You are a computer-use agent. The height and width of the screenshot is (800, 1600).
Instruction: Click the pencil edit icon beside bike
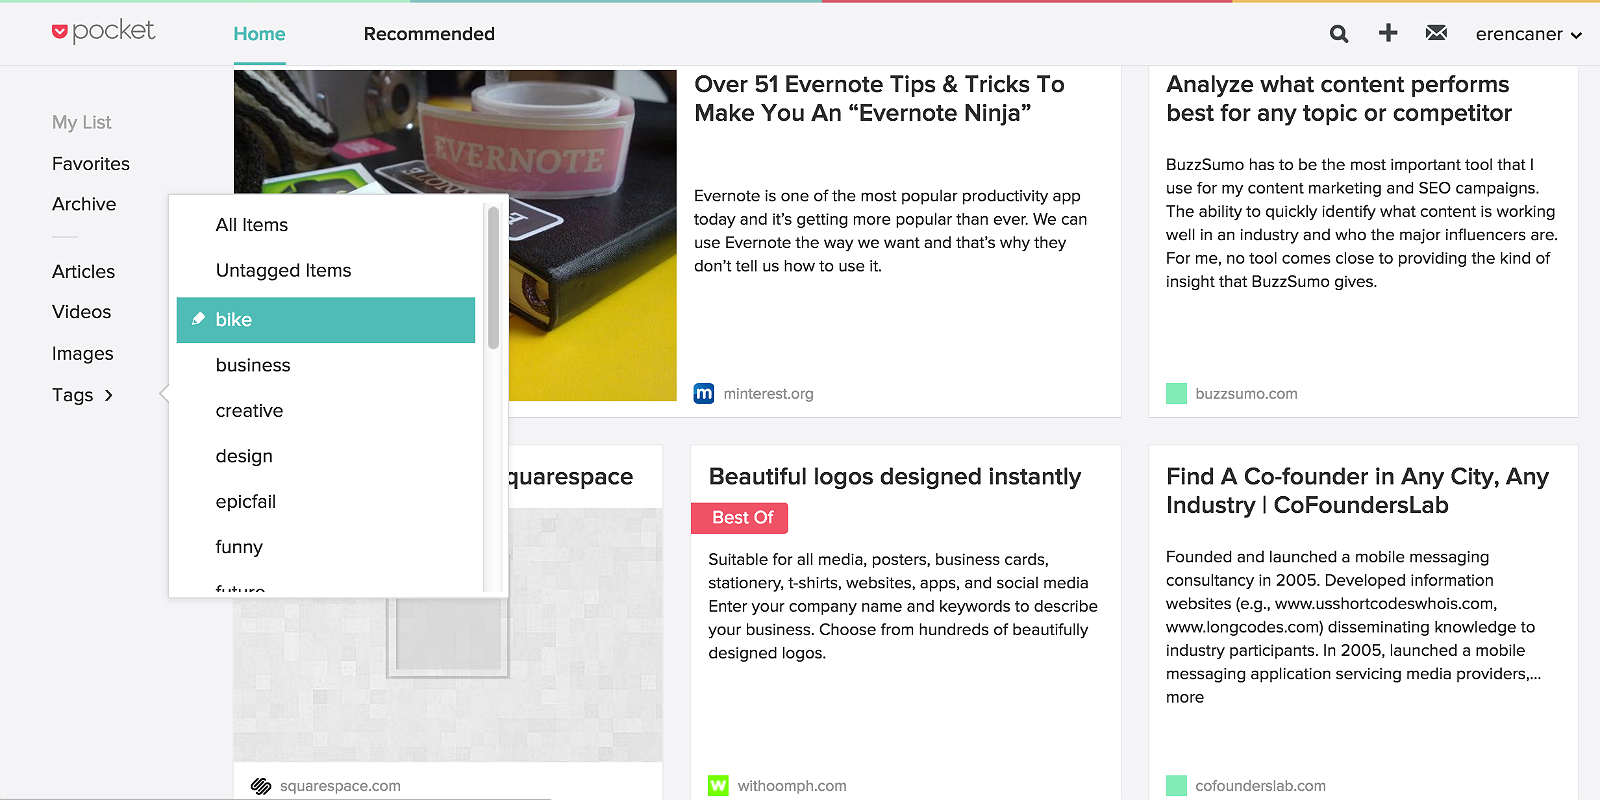198,319
